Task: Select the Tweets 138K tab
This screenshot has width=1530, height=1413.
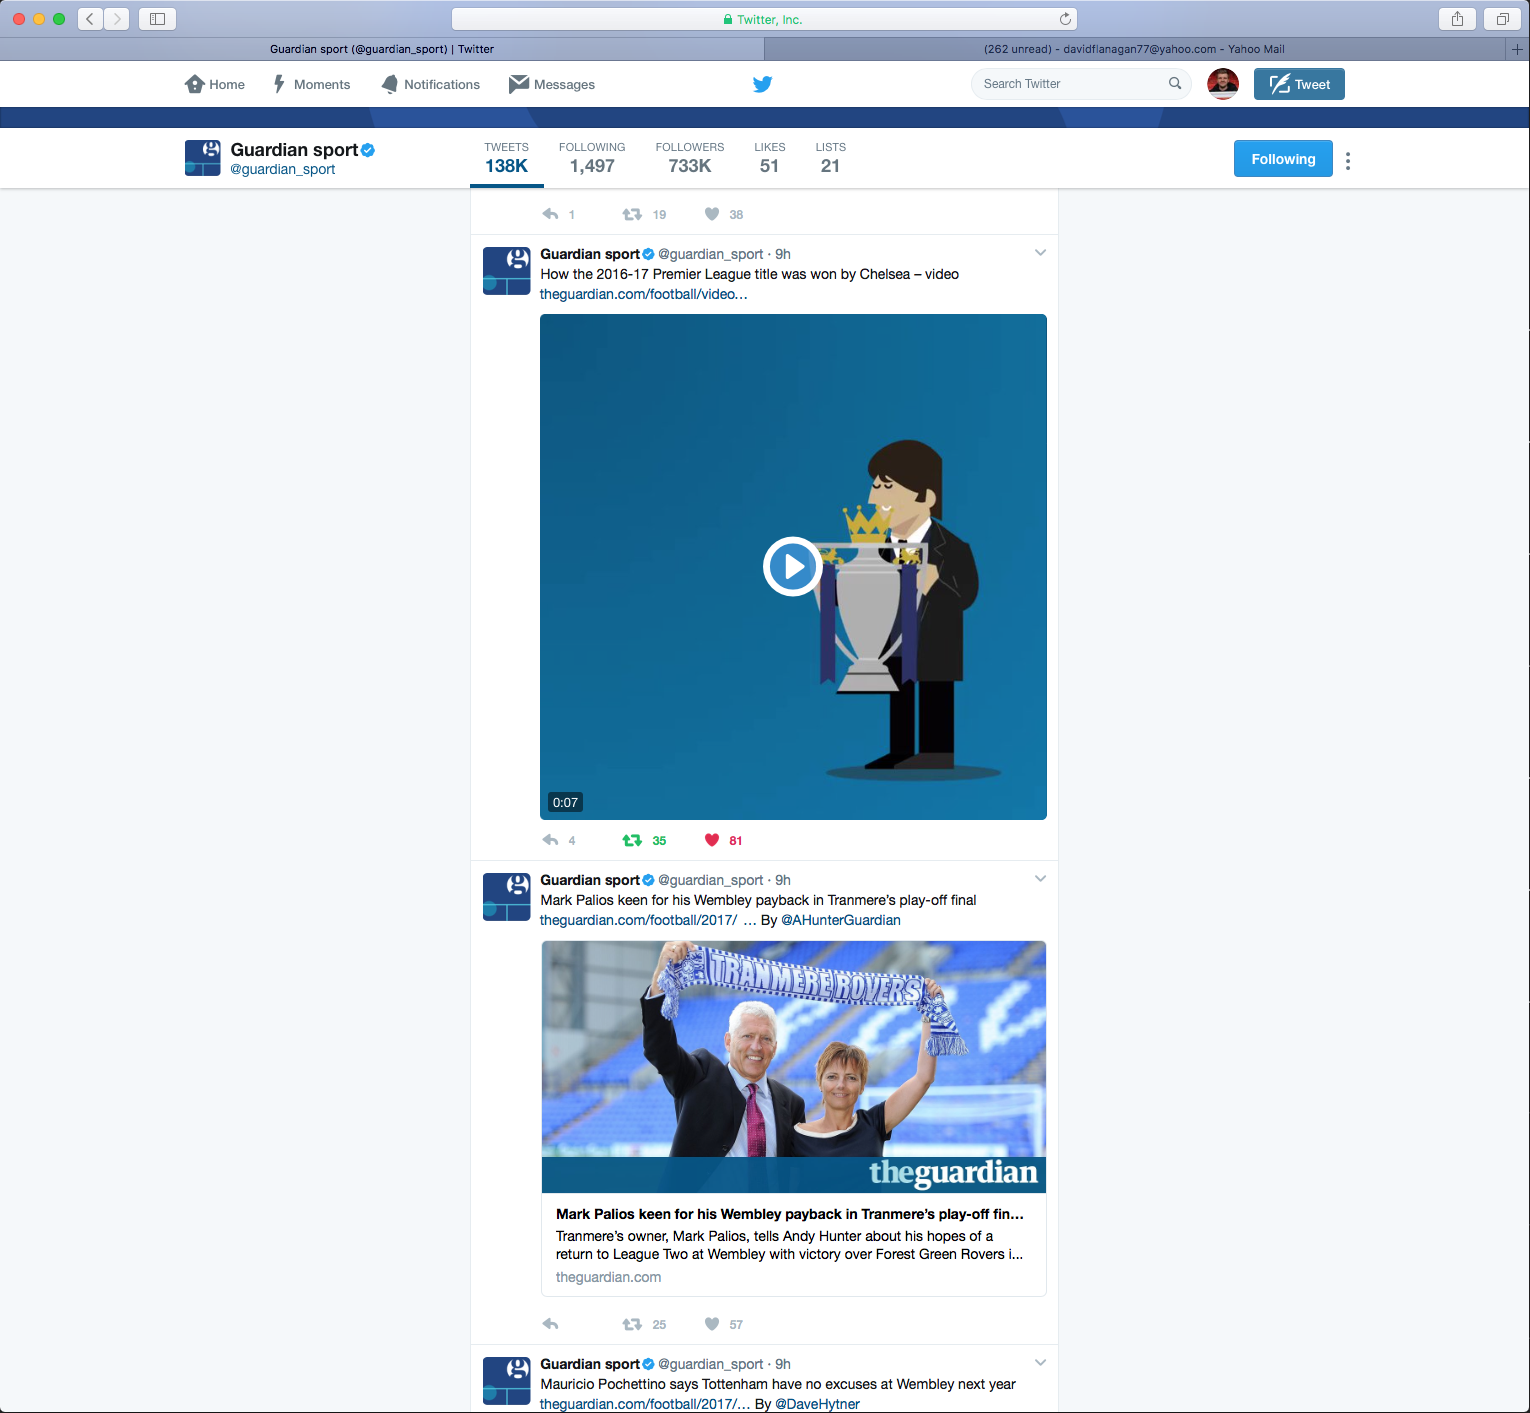Action: click(x=507, y=158)
